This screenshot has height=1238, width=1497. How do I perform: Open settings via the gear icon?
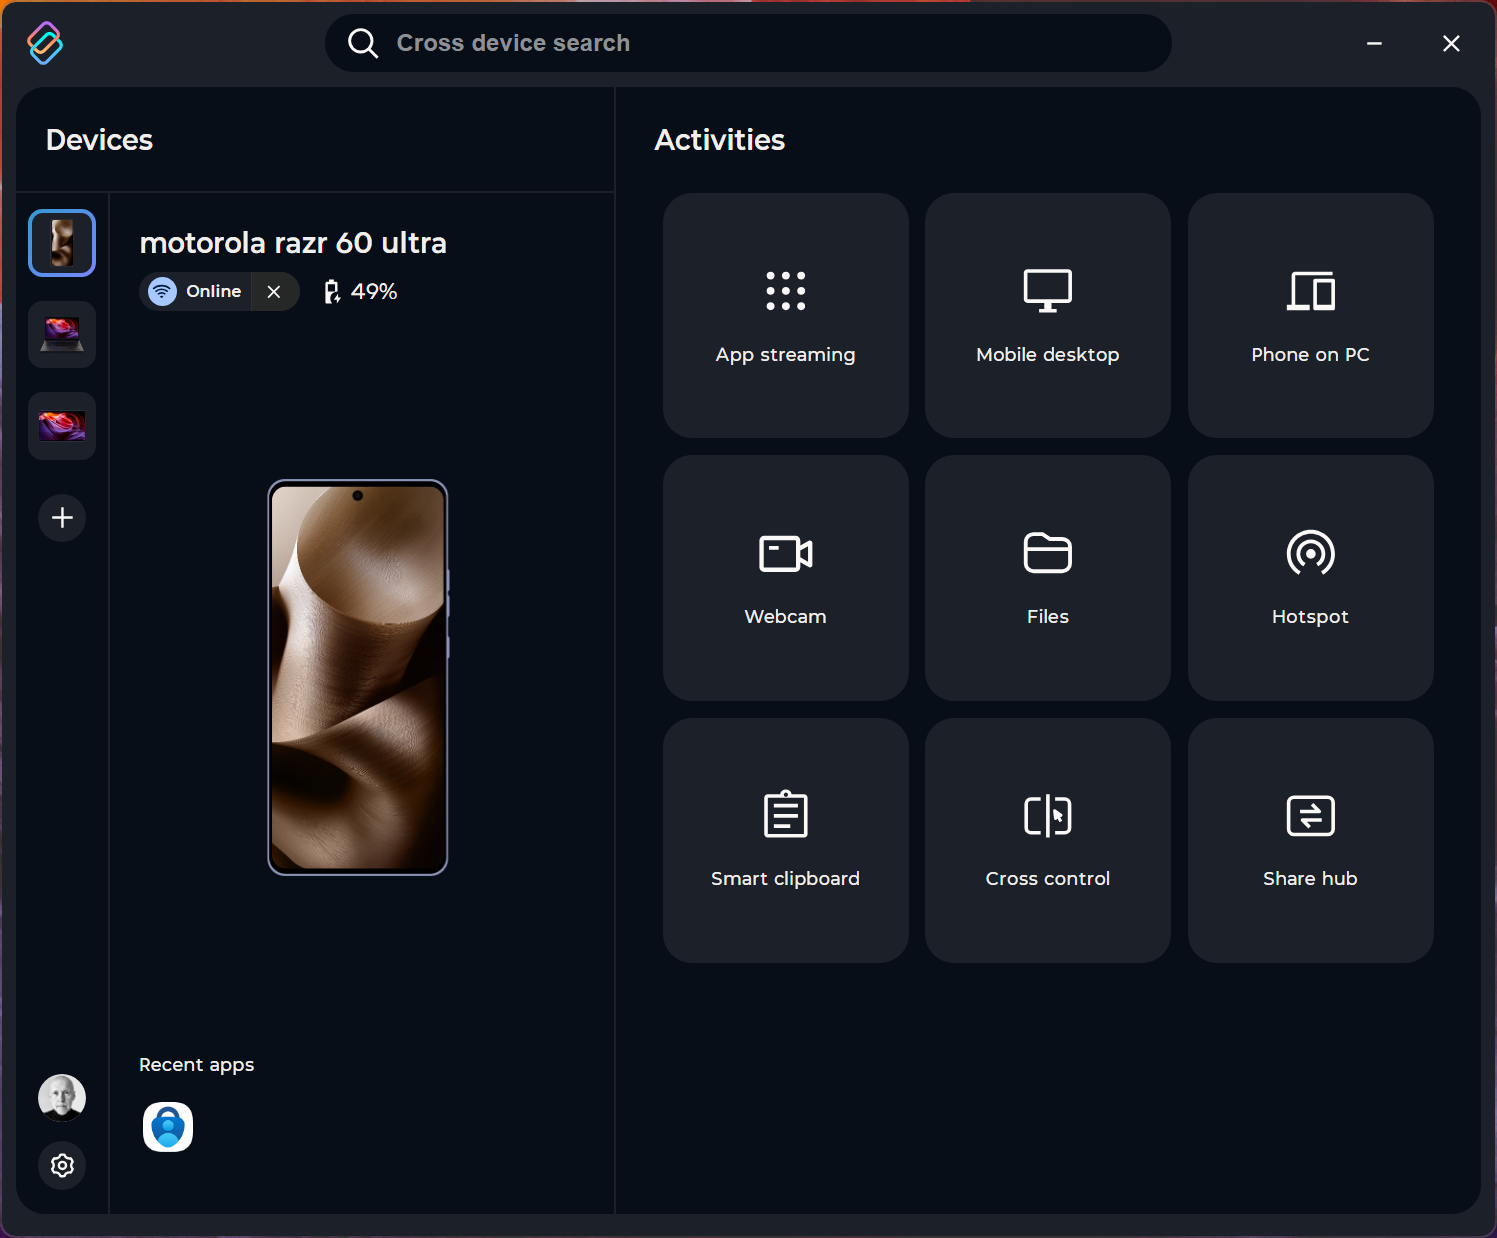[x=62, y=1166]
